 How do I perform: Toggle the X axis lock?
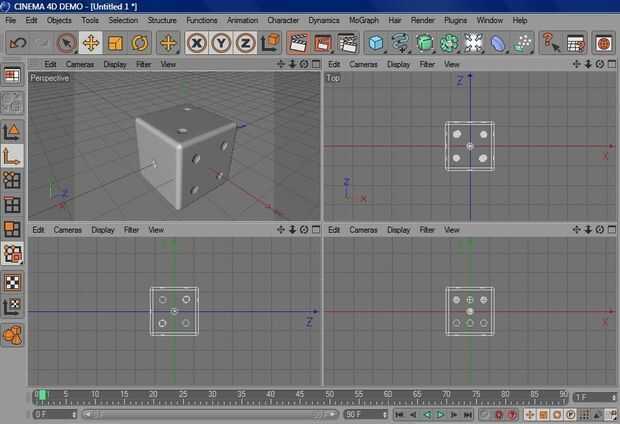pos(197,43)
